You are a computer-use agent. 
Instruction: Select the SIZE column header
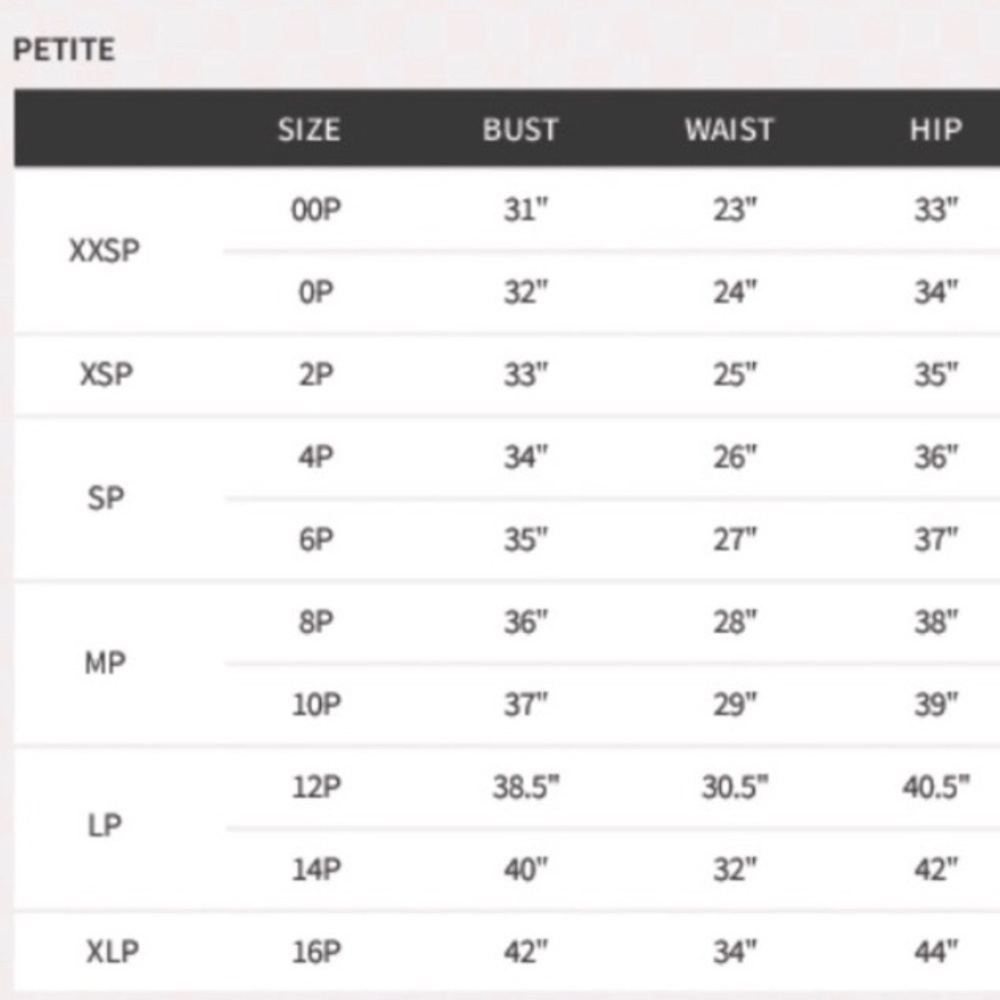(309, 129)
